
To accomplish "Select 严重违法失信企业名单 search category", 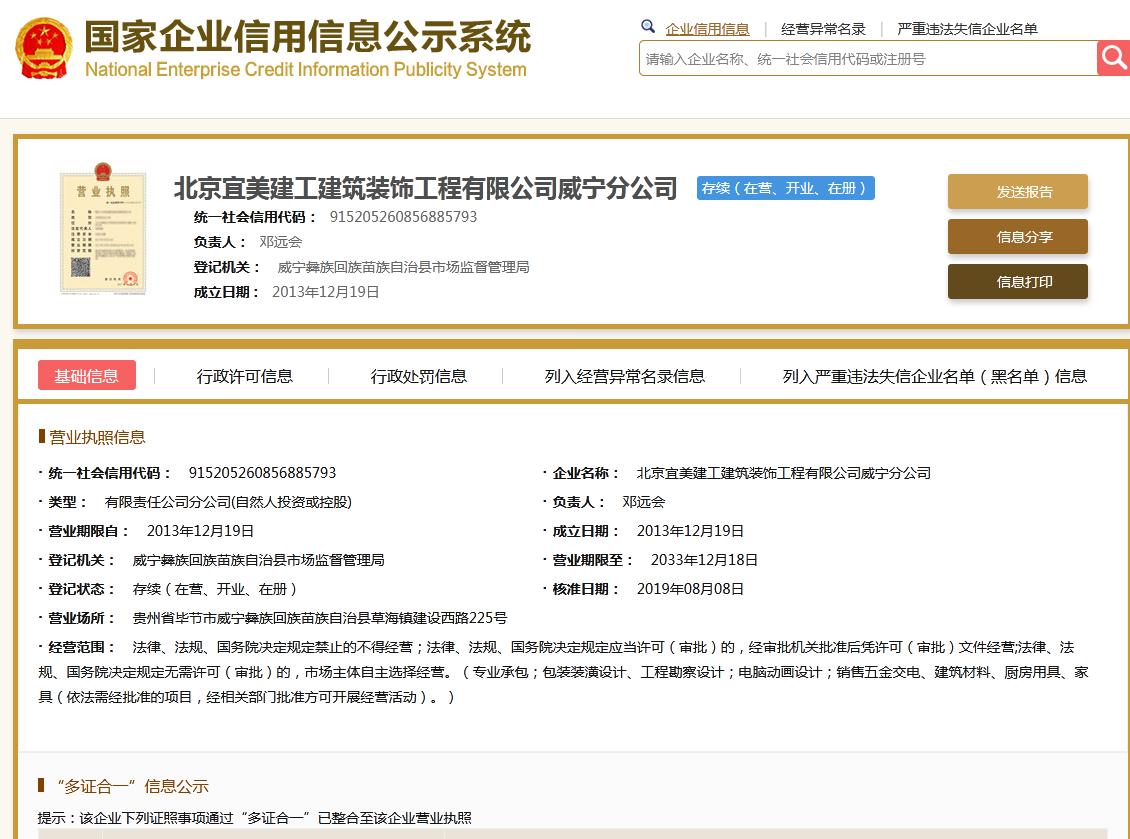I will (967, 29).
